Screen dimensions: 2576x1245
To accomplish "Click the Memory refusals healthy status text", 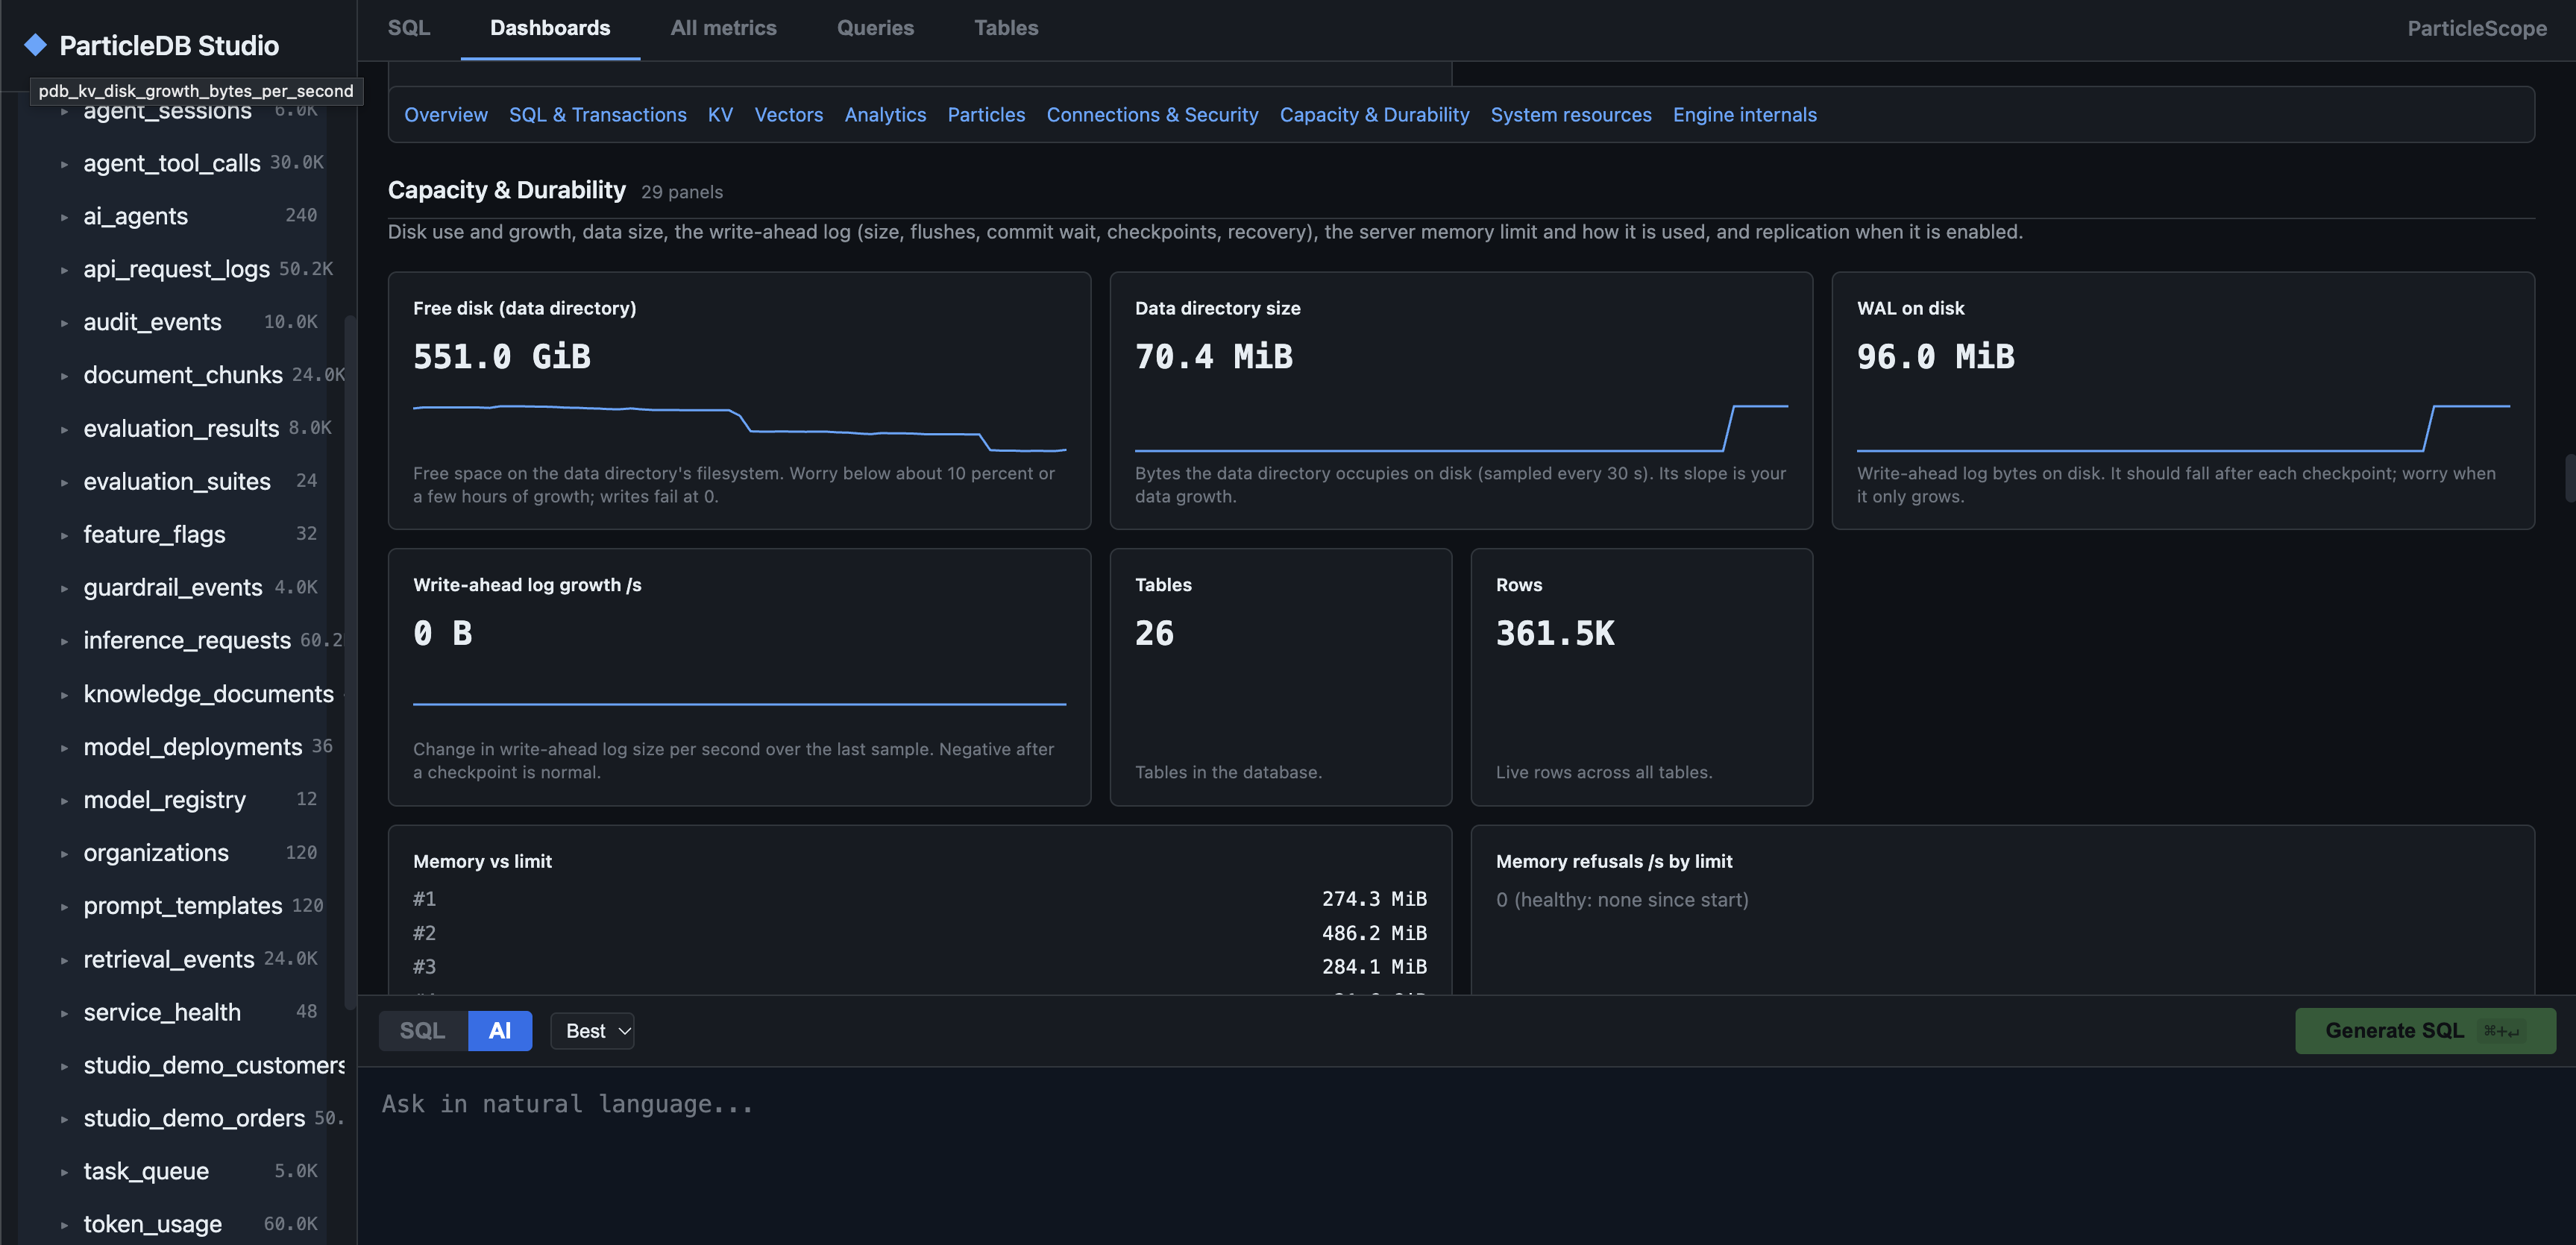I will coord(1622,900).
